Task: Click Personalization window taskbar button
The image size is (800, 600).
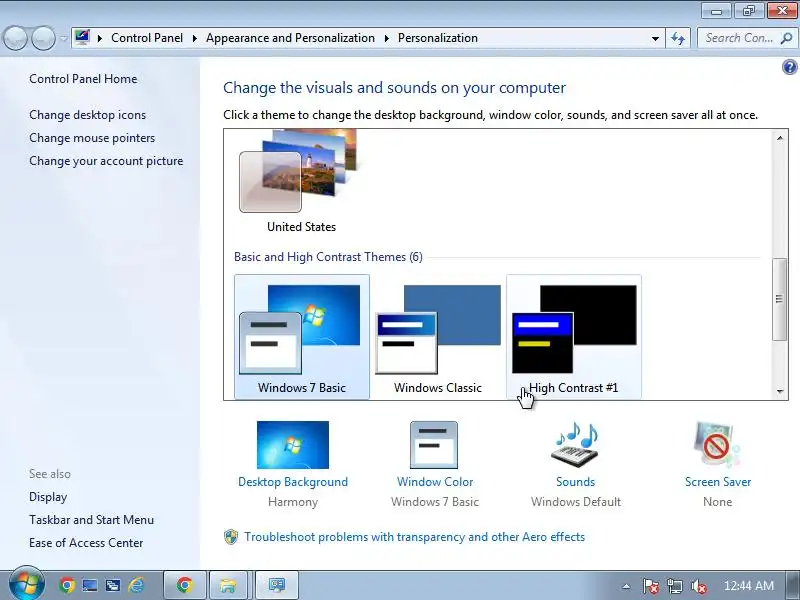Action: [277, 585]
